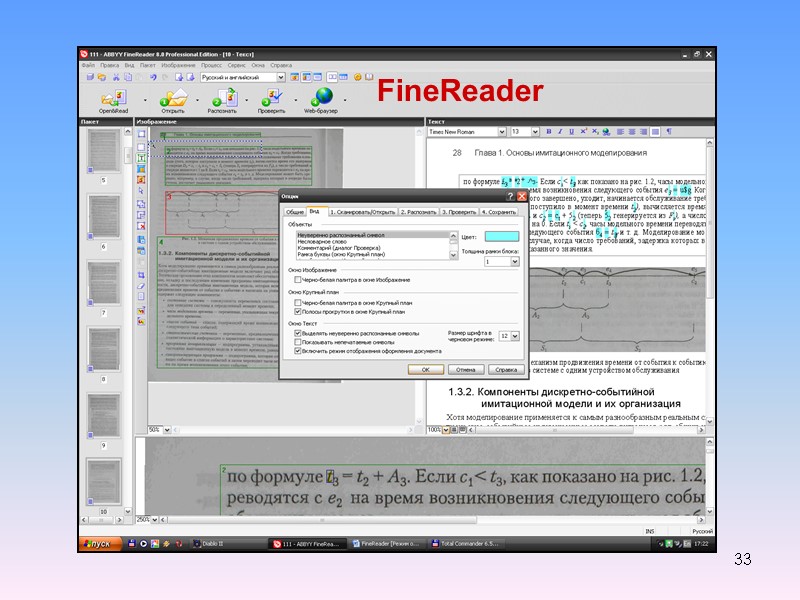Toggle the paragraph mark (¶) icon
Image resolution: width=800 pixels, height=600 pixels.
[x=669, y=132]
